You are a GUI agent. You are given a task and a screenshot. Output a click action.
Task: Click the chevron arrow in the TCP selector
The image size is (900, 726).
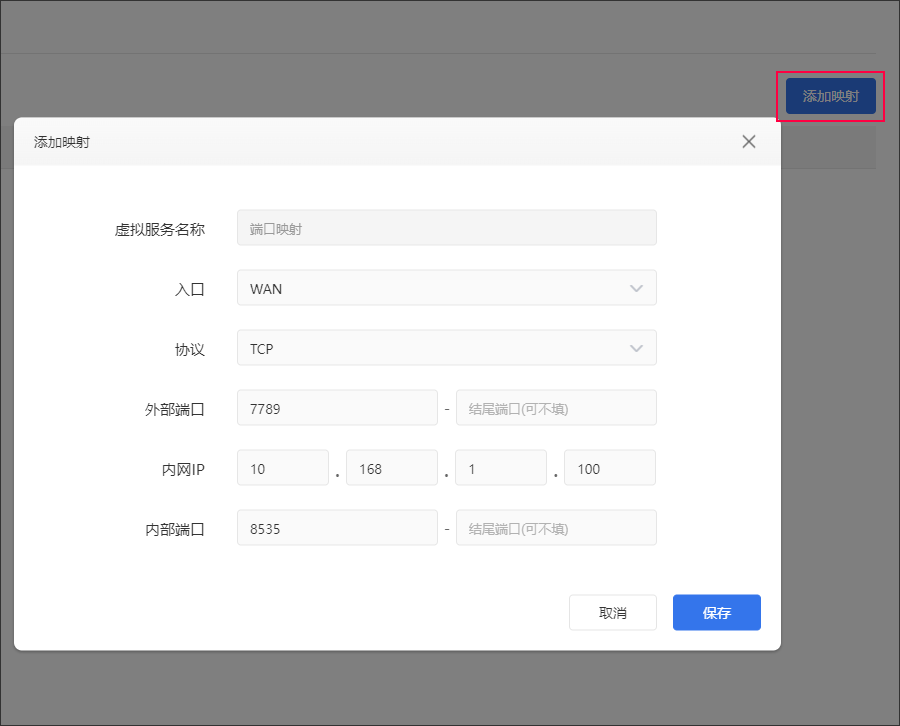[x=636, y=348]
